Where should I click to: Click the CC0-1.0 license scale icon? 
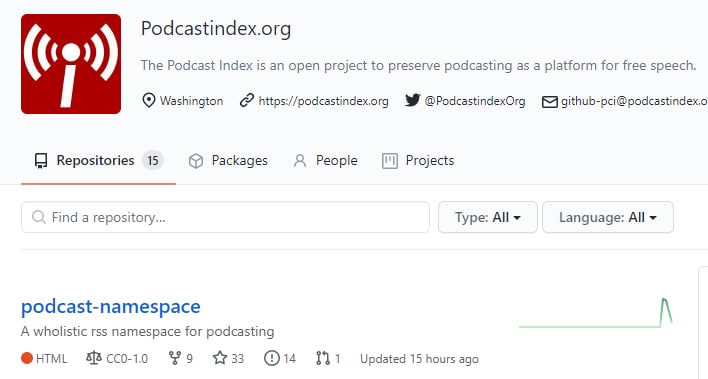[x=94, y=358]
